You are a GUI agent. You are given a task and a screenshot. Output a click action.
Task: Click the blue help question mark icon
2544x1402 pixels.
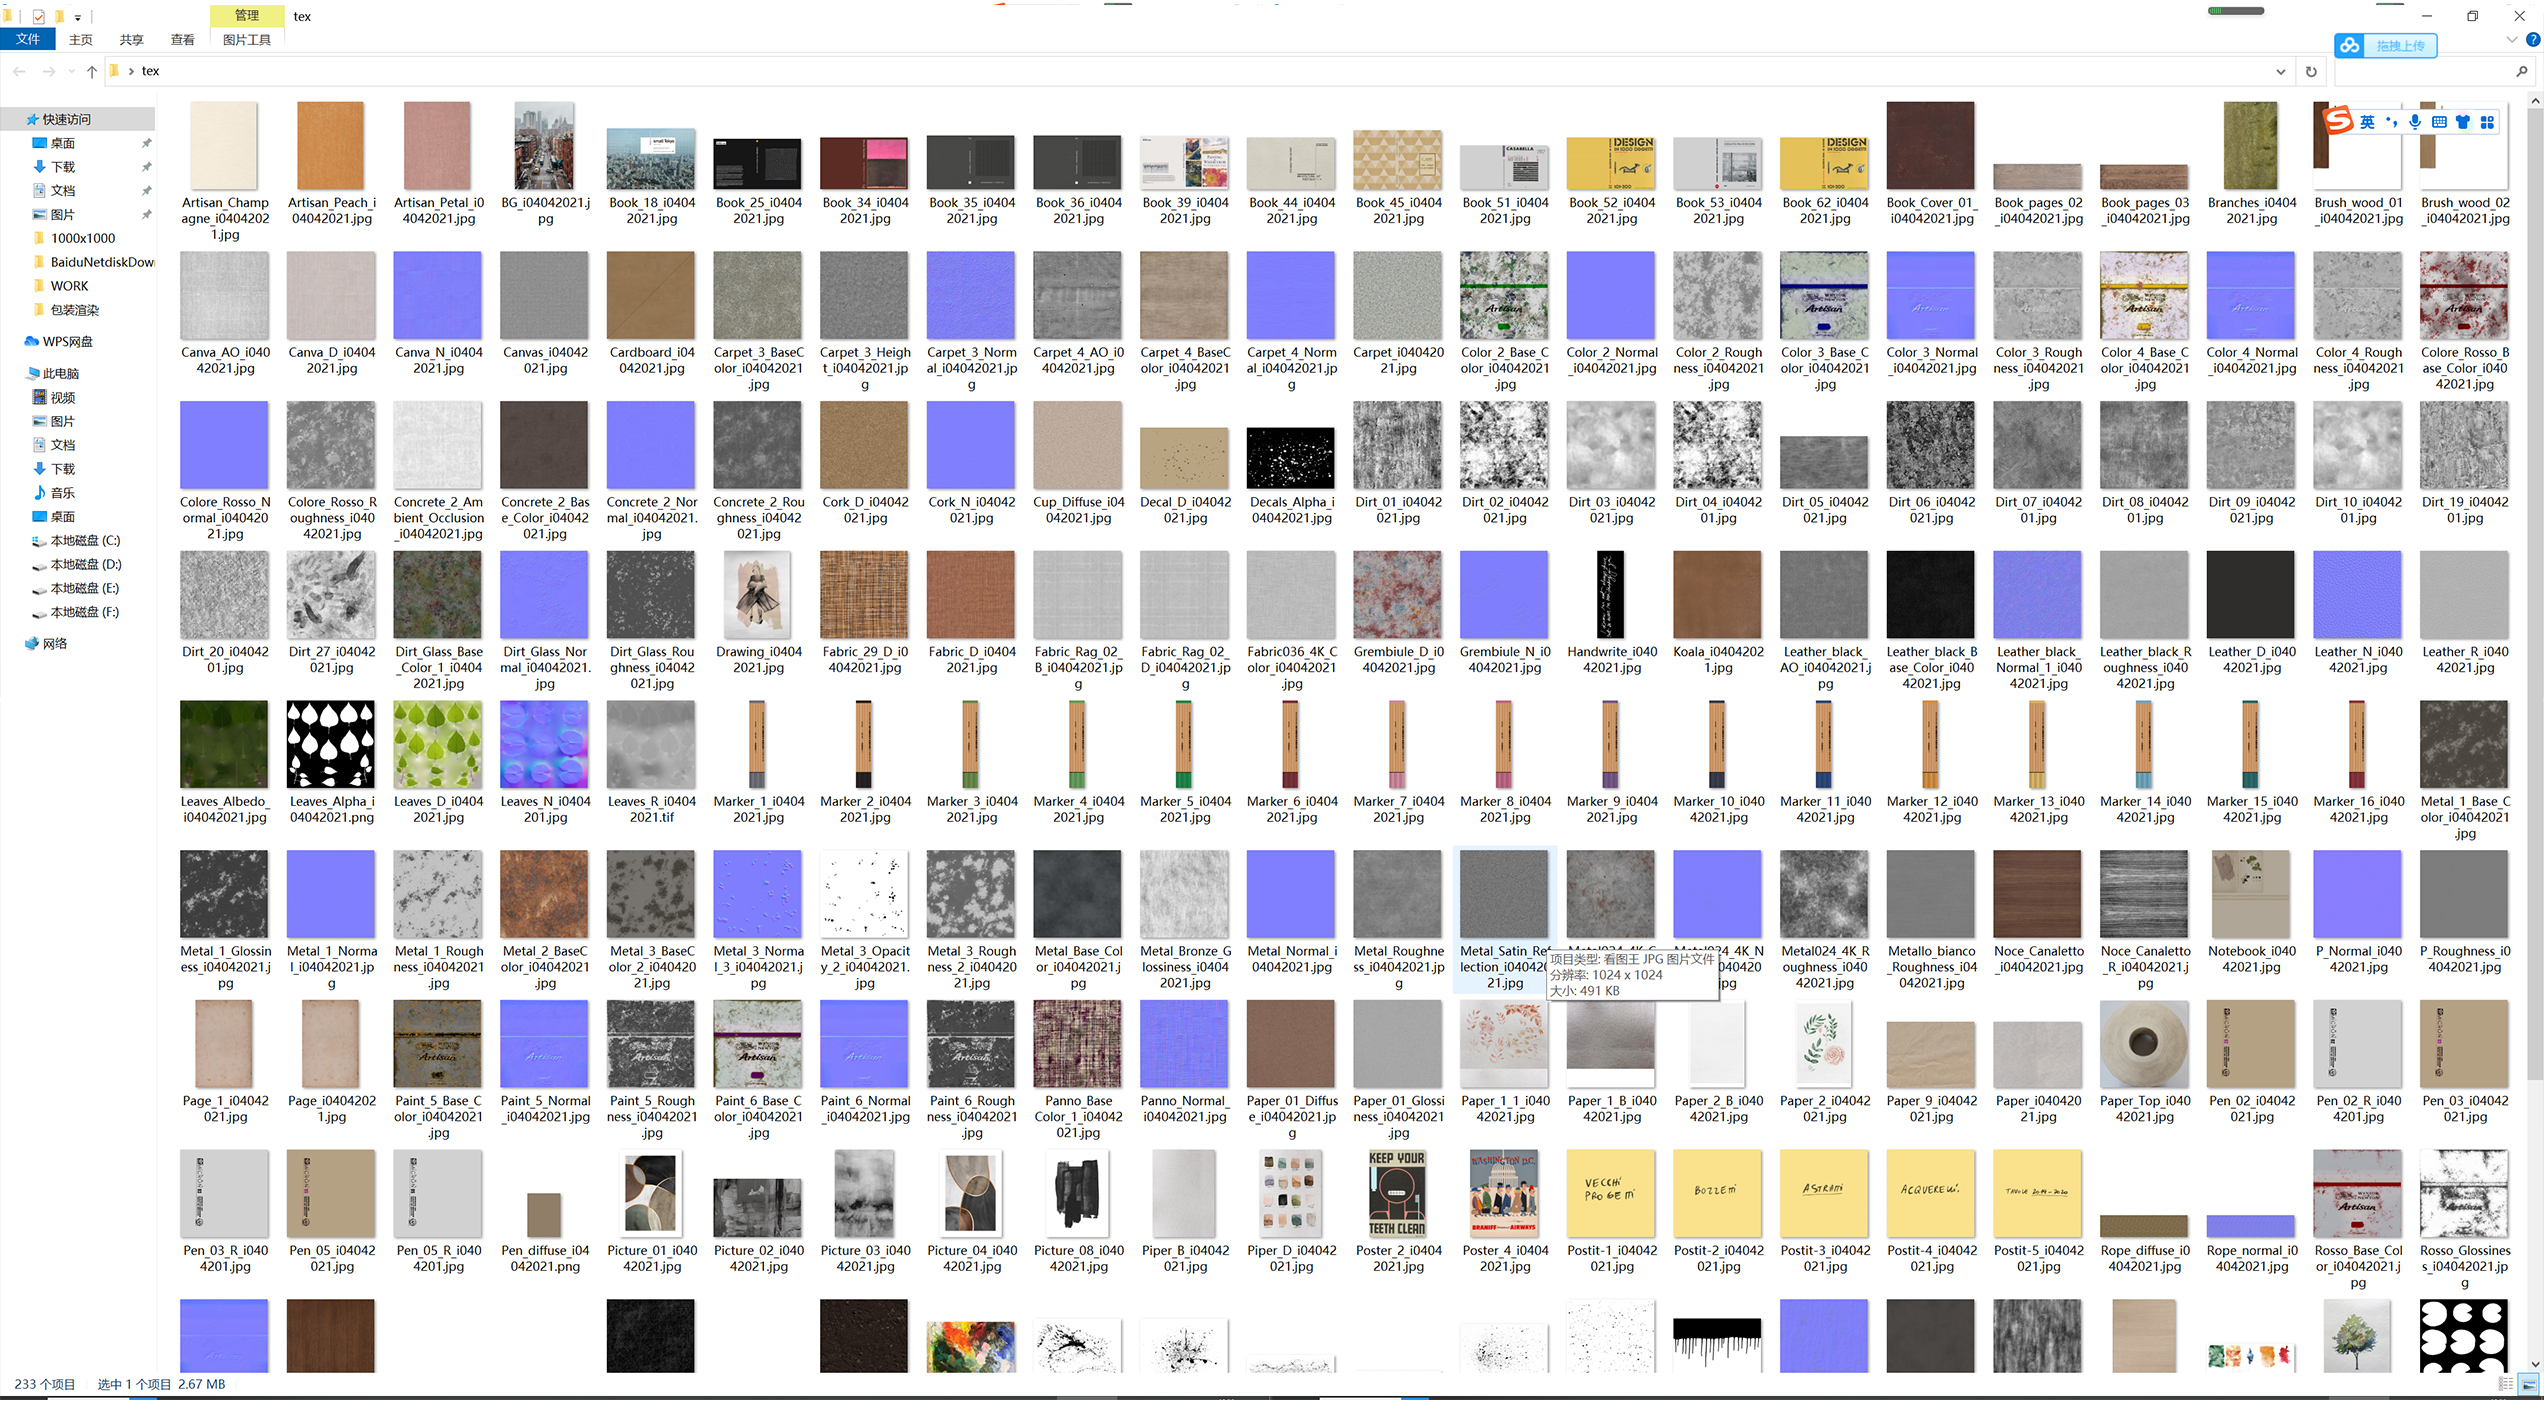click(x=2533, y=40)
